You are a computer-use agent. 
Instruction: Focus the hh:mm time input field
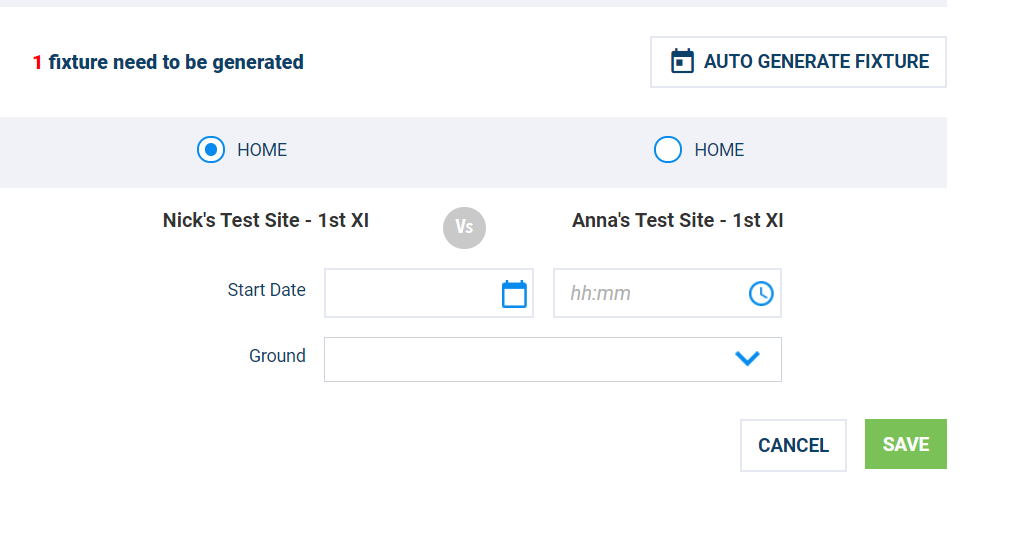[667, 293]
